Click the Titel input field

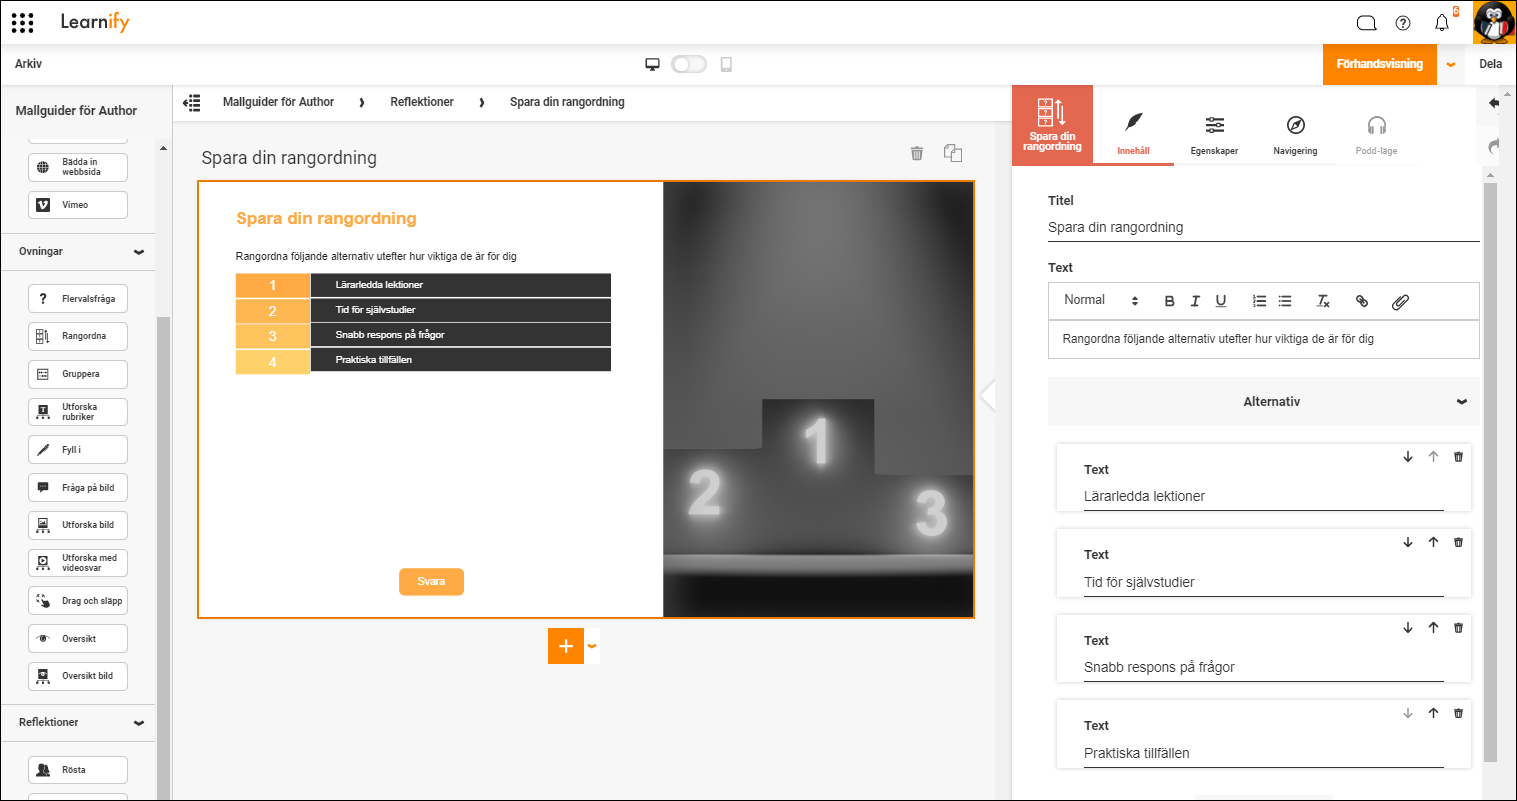[1263, 227]
